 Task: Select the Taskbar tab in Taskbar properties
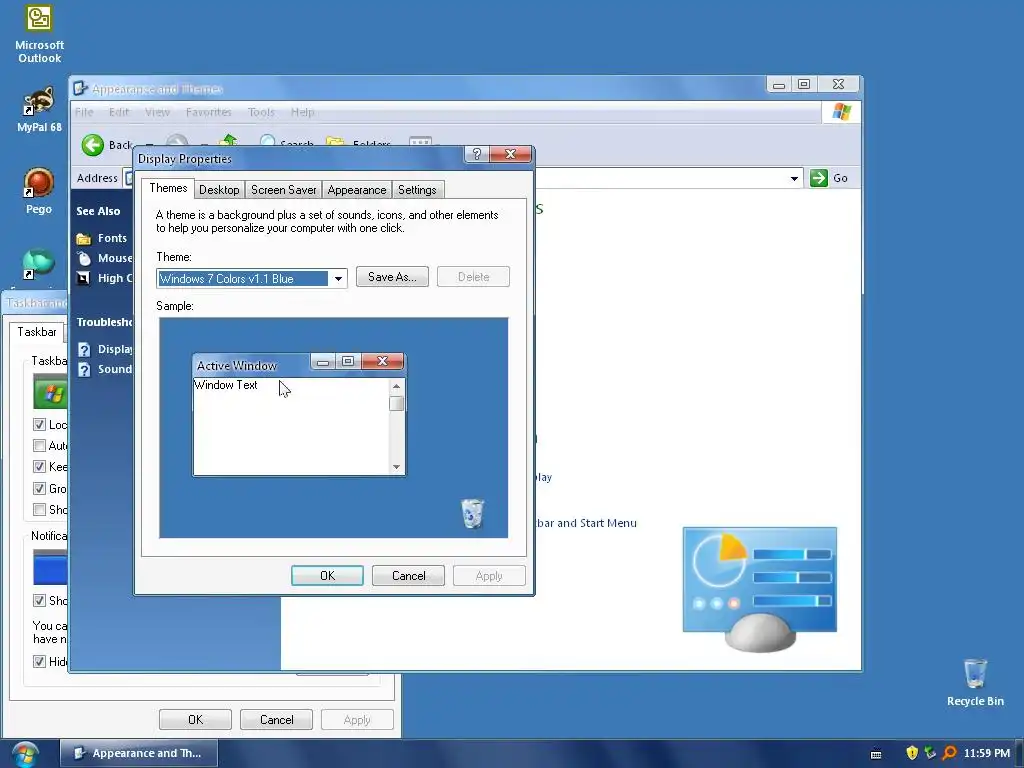coord(37,332)
